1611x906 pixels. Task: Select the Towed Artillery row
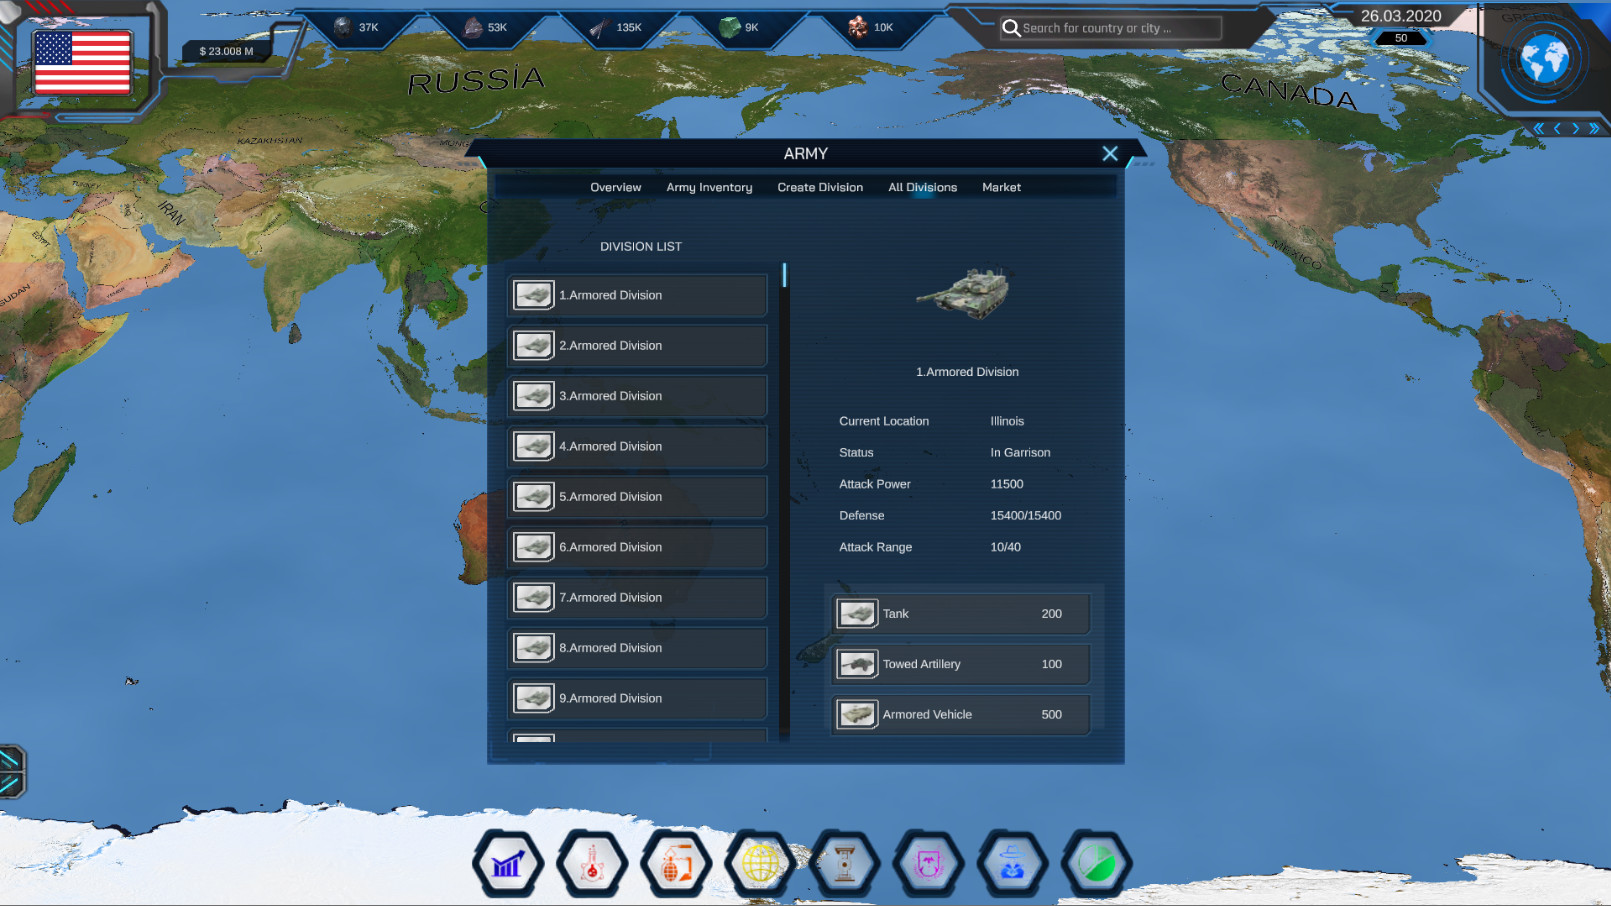click(959, 663)
